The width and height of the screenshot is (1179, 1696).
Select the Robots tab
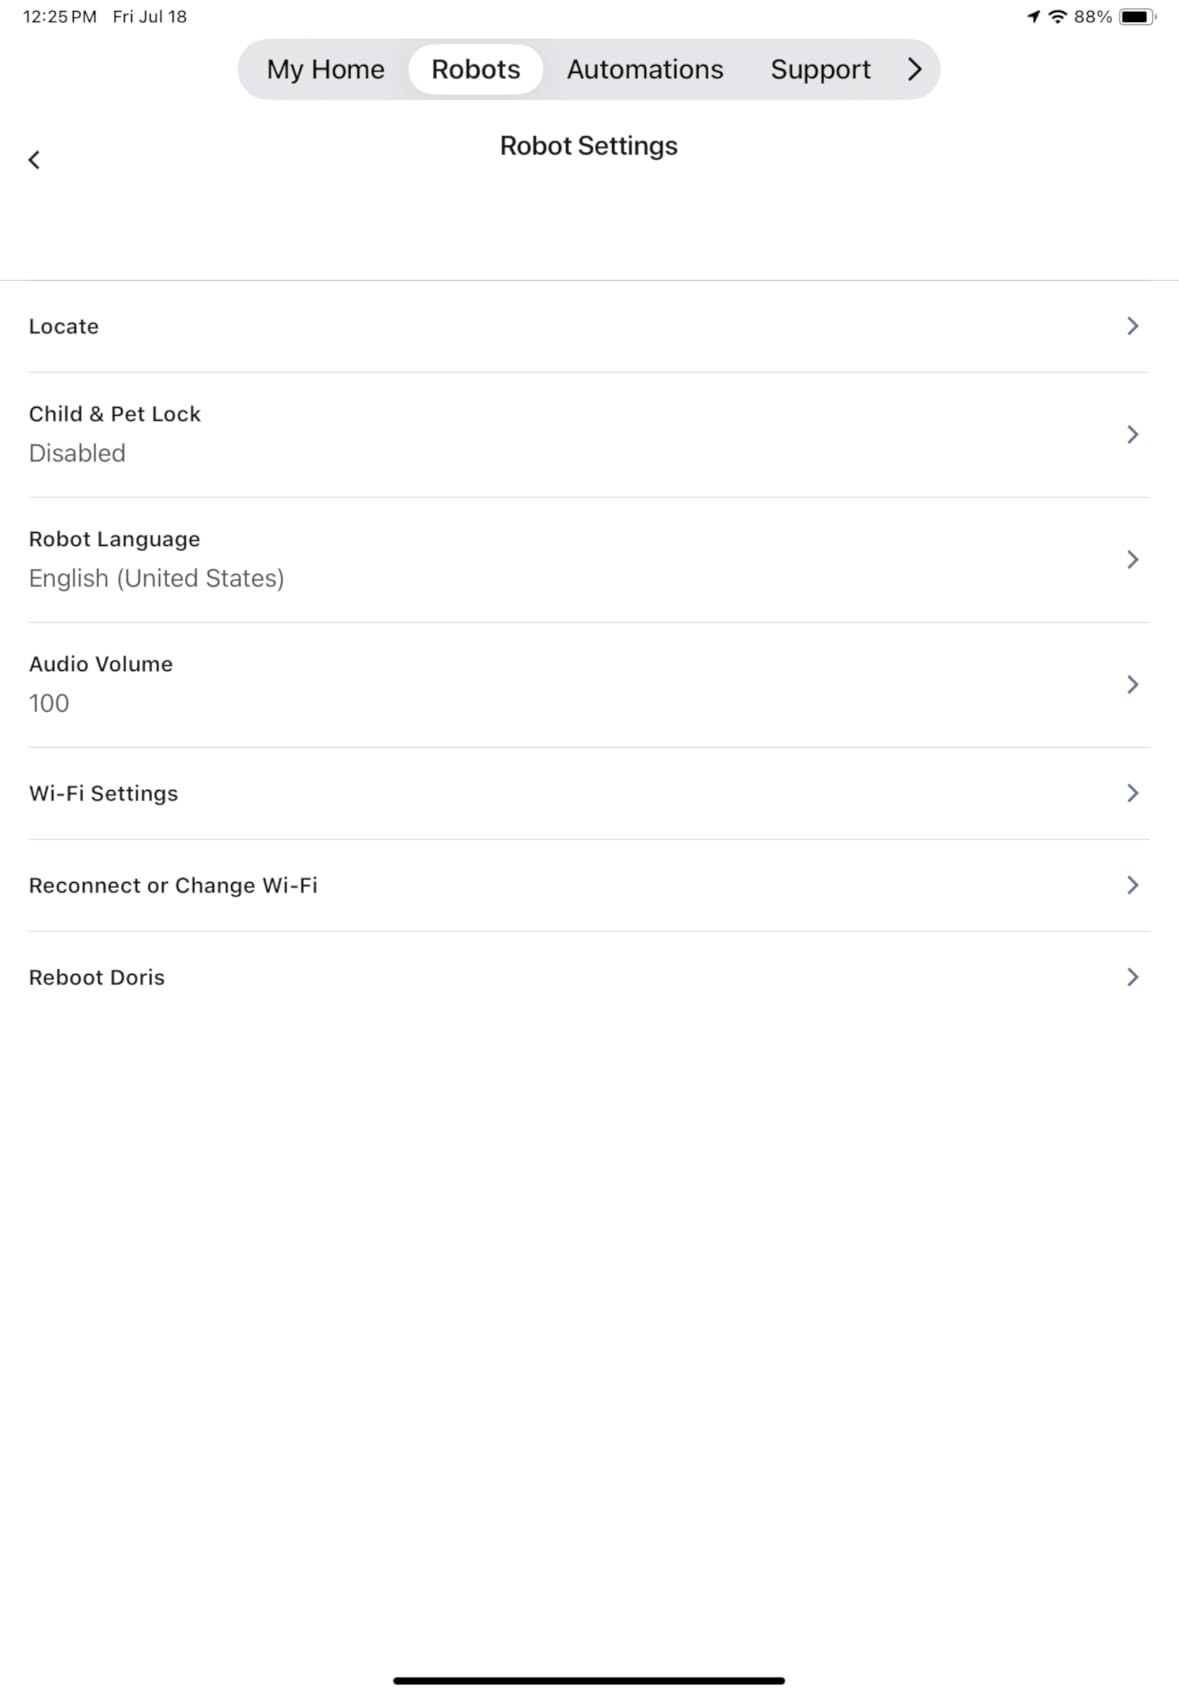(x=476, y=69)
